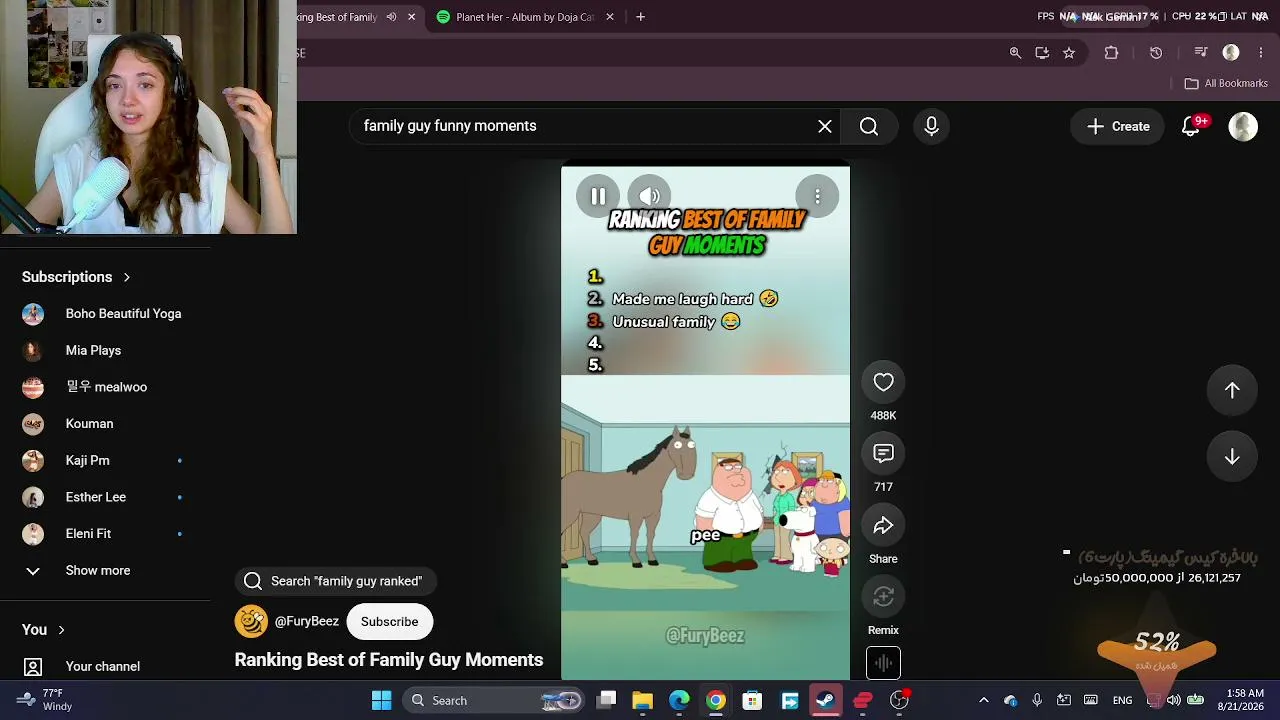Switch the ENG input language
Viewport: 1280px width, 720px height.
click(x=1122, y=700)
